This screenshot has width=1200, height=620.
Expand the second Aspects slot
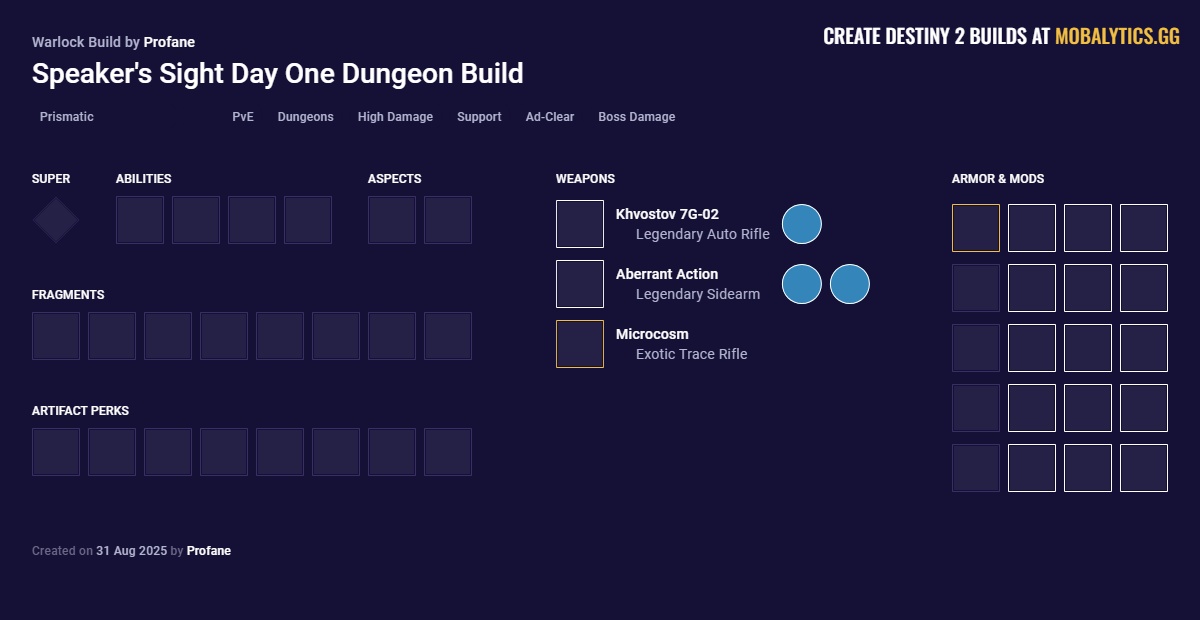click(448, 220)
